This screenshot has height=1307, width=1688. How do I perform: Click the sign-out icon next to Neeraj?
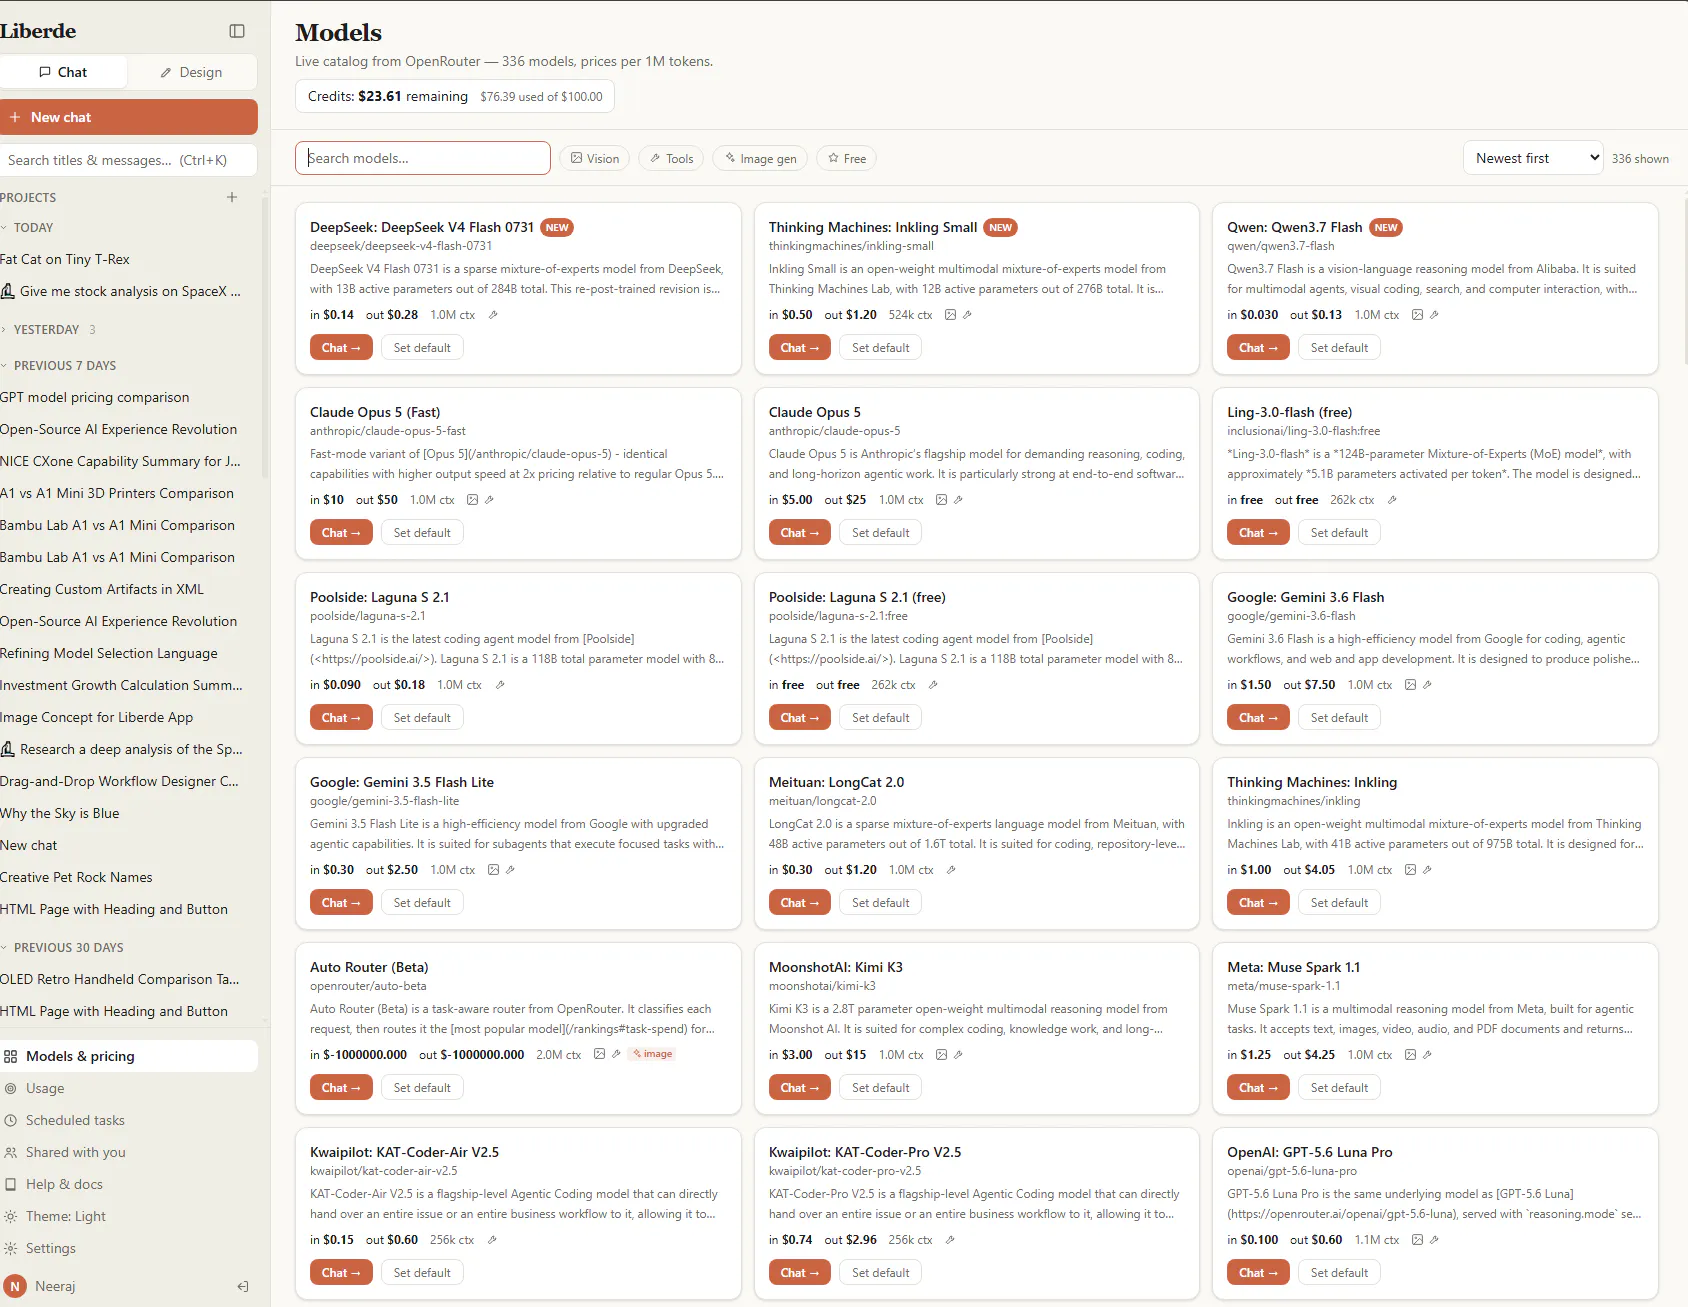242,1286
